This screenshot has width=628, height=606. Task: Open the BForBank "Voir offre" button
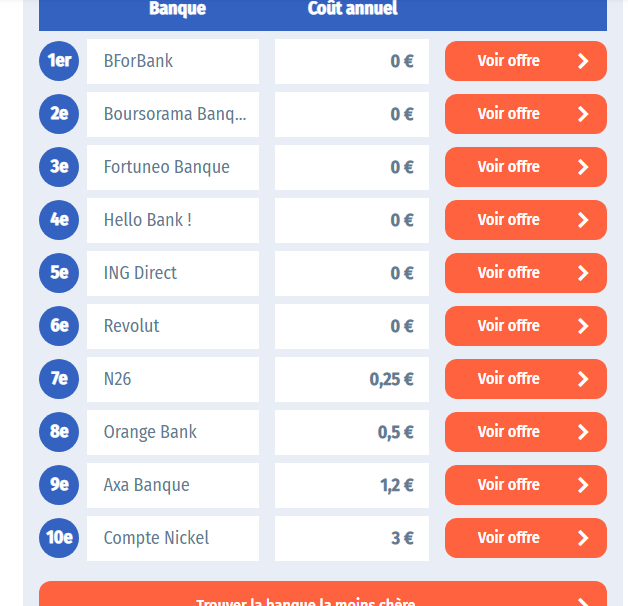[525, 61]
